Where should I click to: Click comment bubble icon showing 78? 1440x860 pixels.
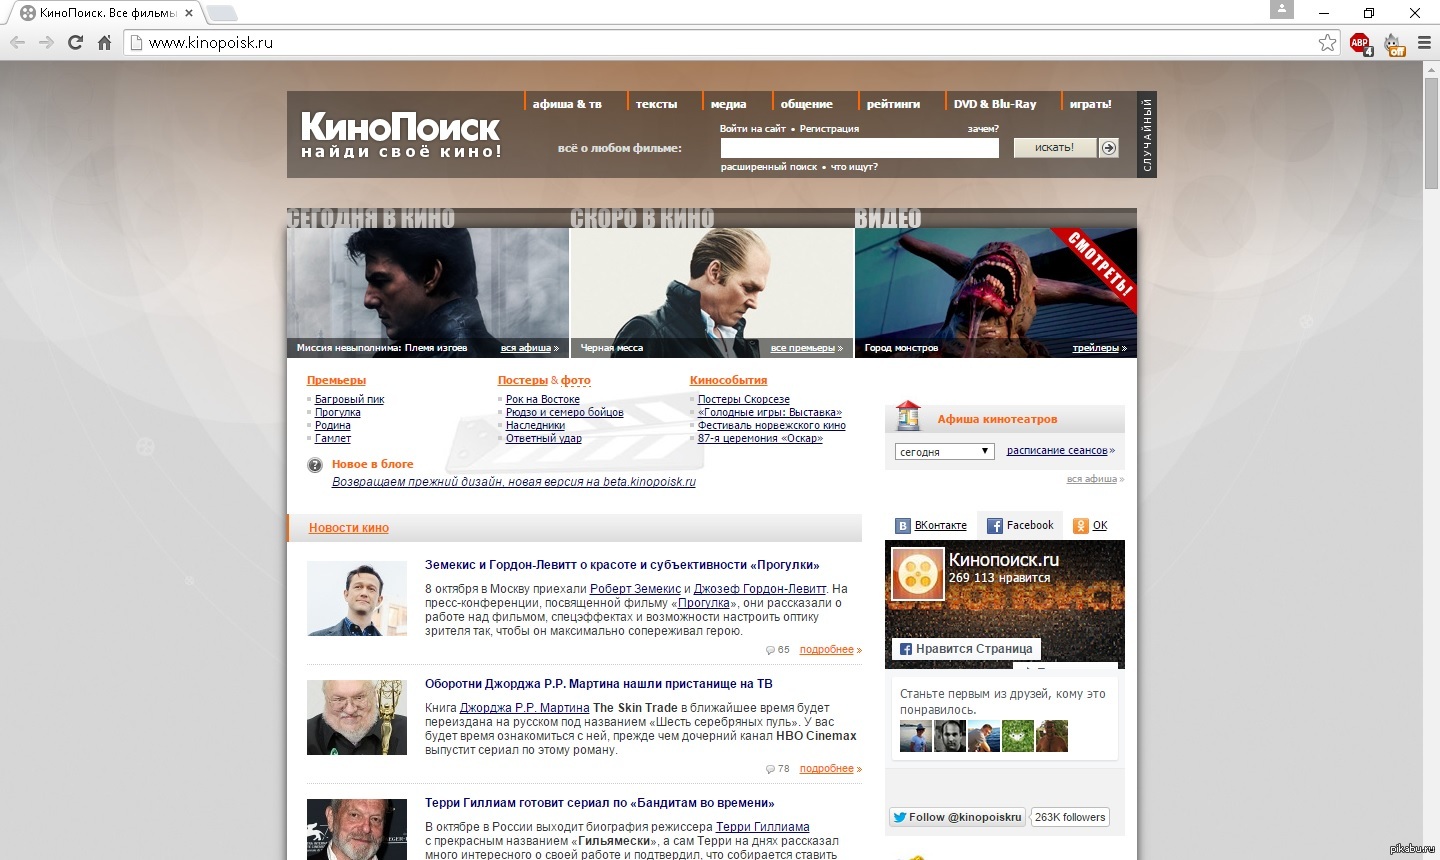coord(770,769)
